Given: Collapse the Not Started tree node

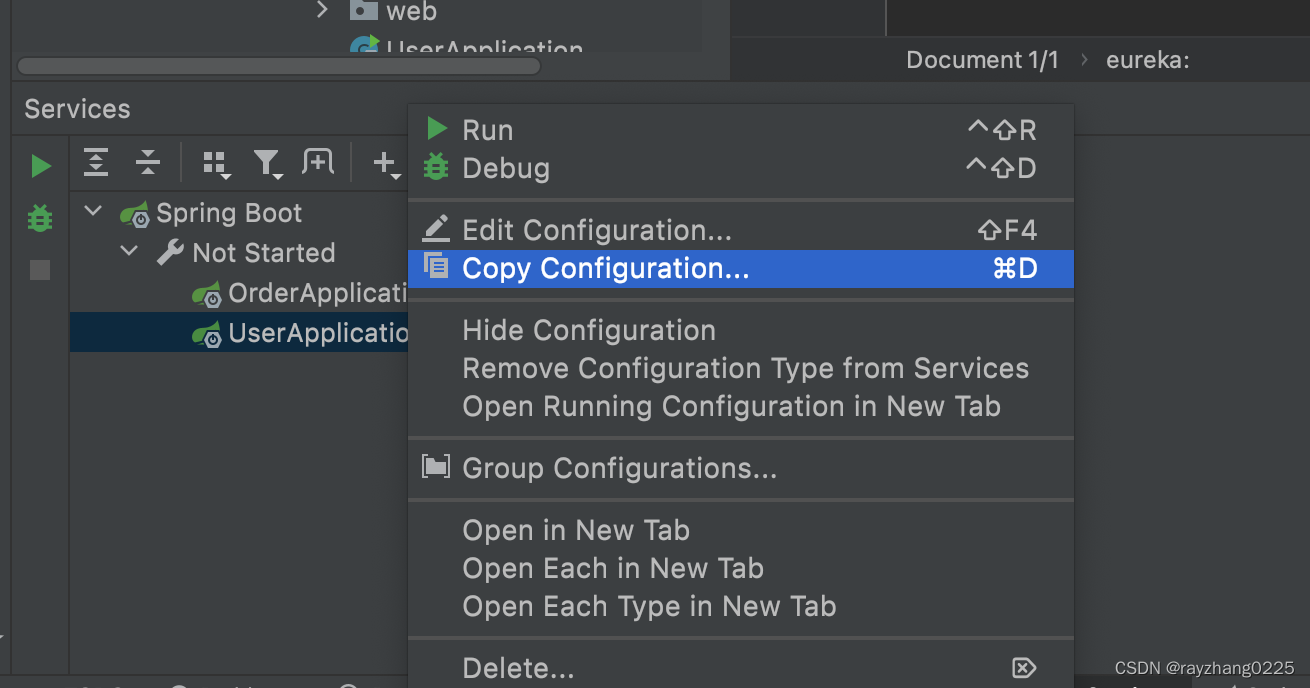Looking at the screenshot, I should (x=129, y=252).
